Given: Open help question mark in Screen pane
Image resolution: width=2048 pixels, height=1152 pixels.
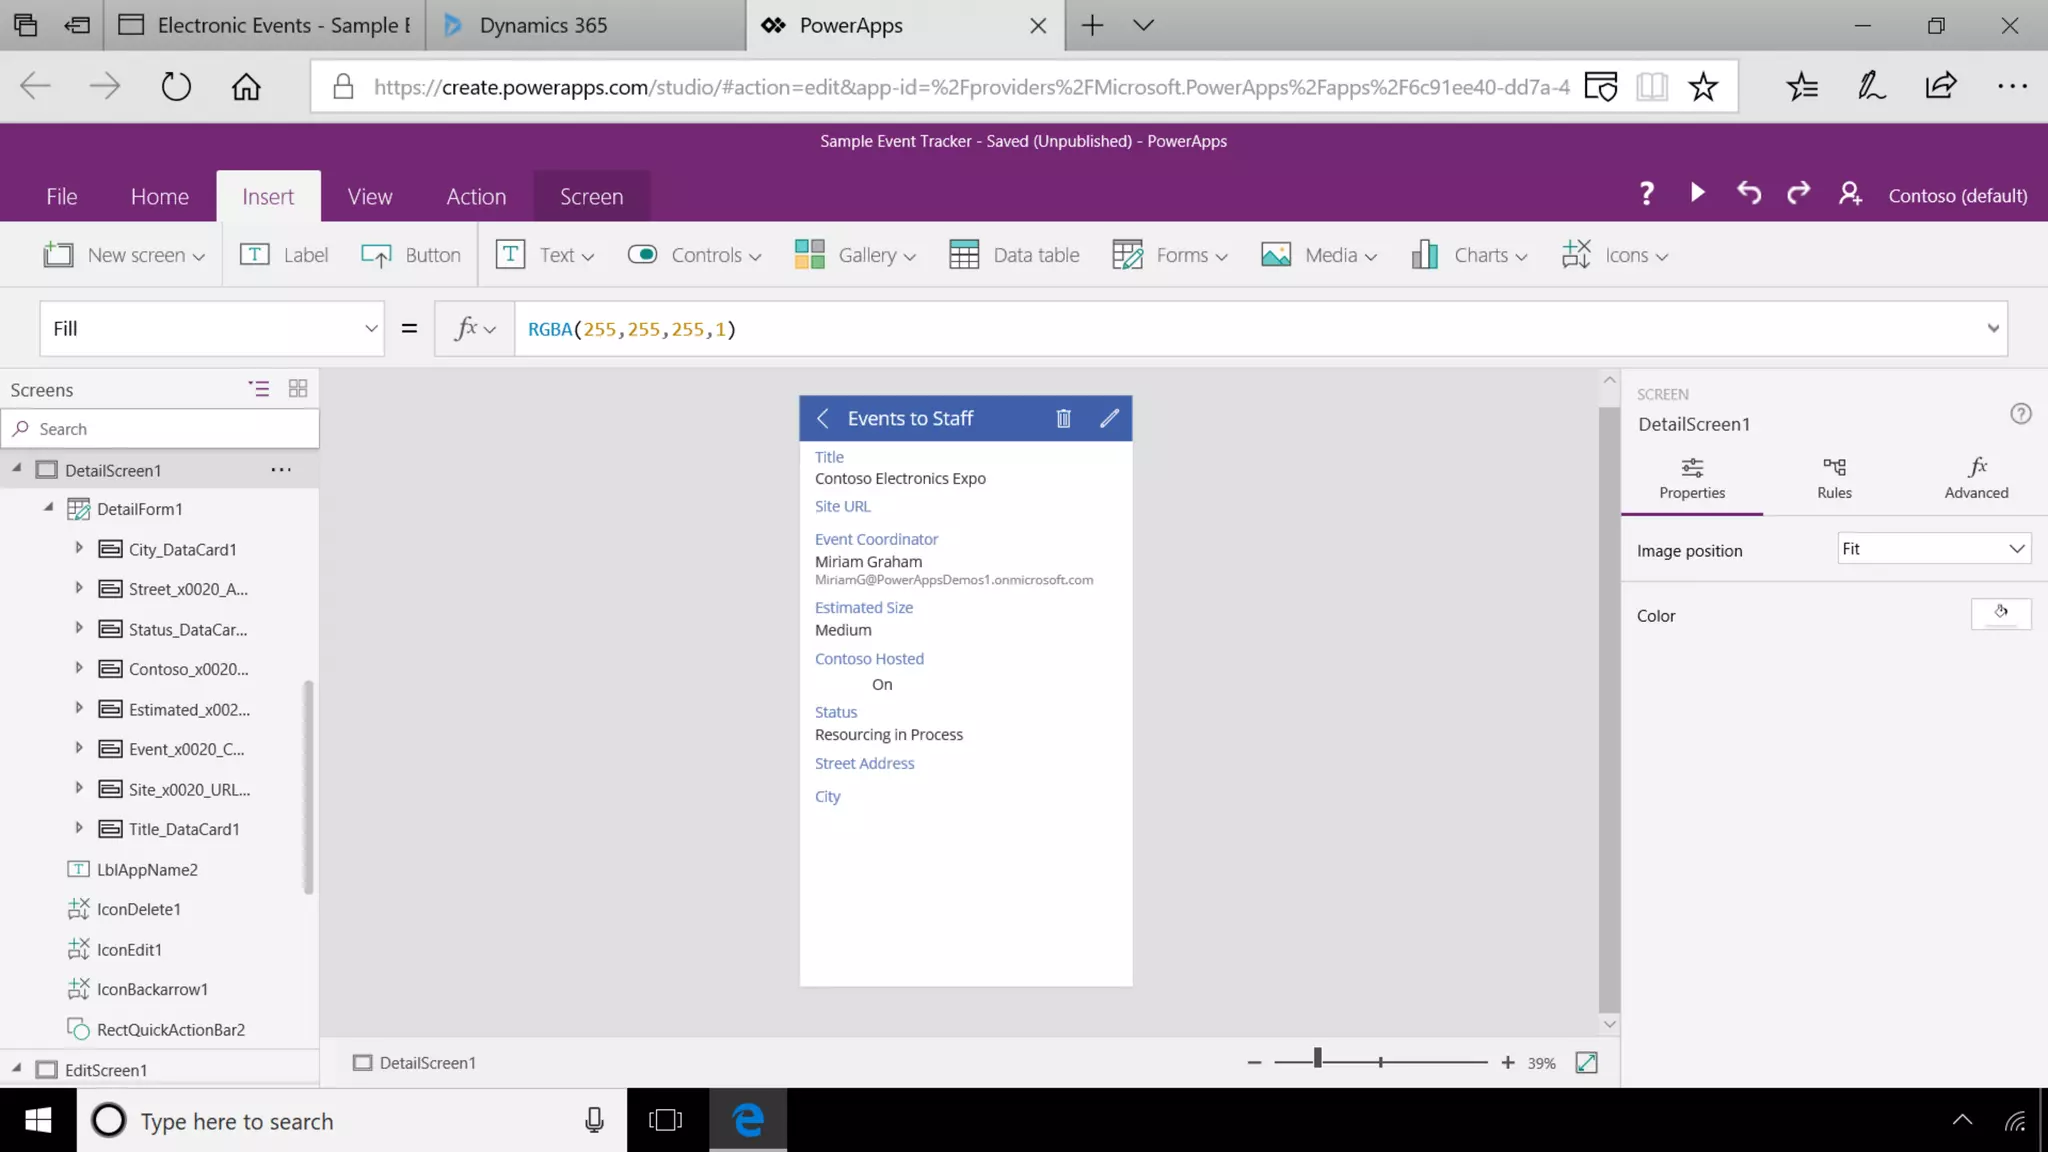Looking at the screenshot, I should click(x=2020, y=414).
